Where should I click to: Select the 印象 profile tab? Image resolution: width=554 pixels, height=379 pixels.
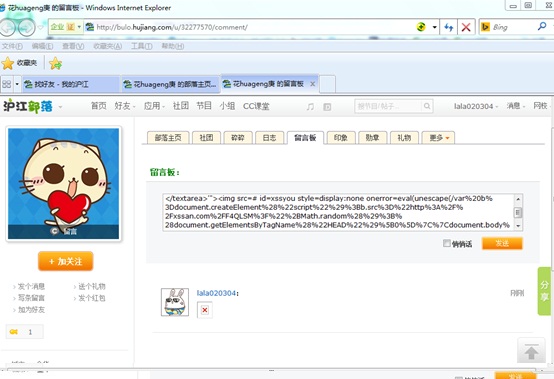click(x=341, y=138)
